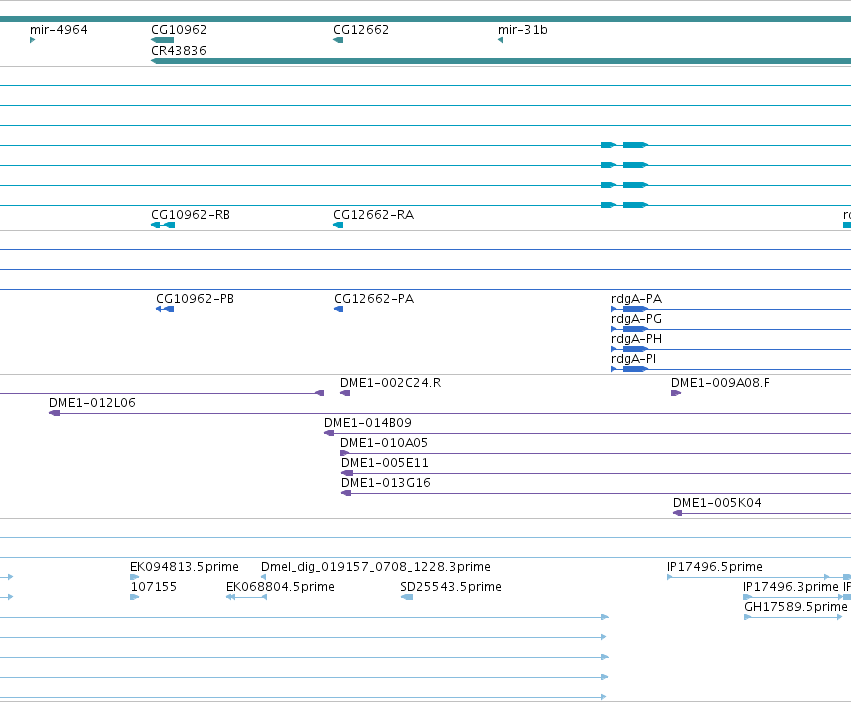The height and width of the screenshot is (702, 851).
Task: Click the CG12662-PA protein label
Action: pyautogui.click(x=374, y=299)
